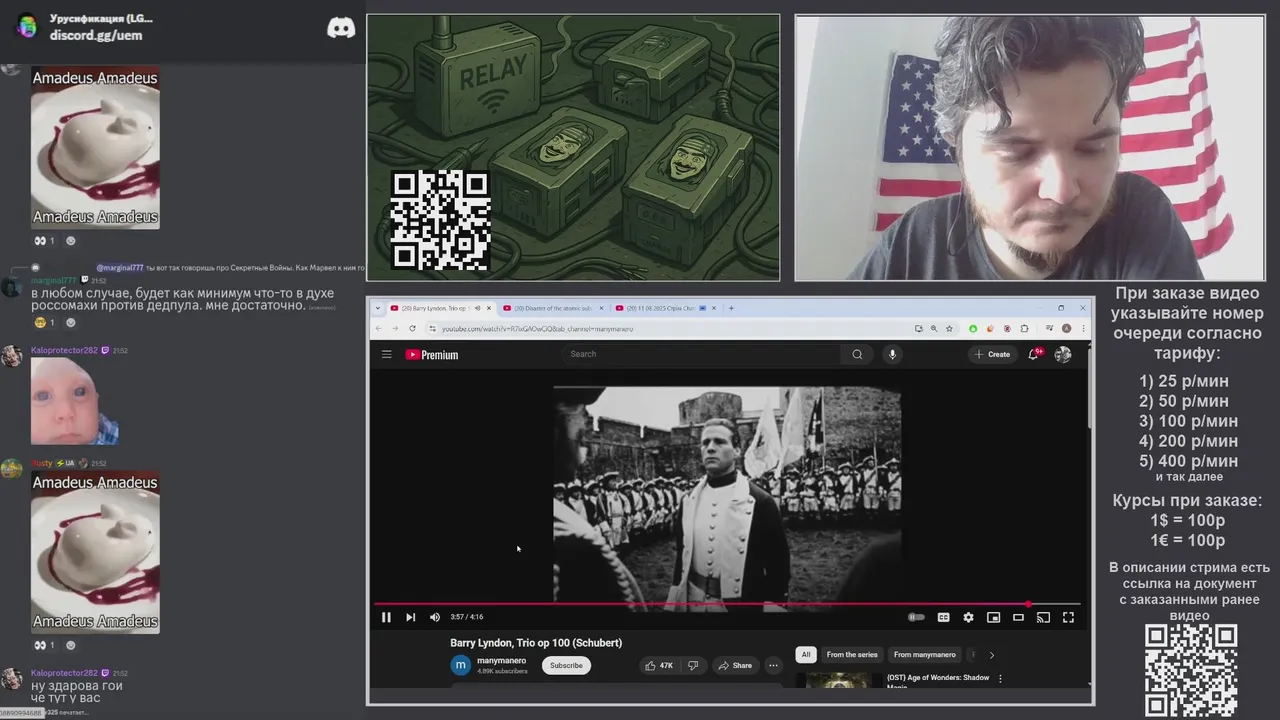The height and width of the screenshot is (720, 1280).
Task: Open the YouTube Create menu
Action: point(992,354)
